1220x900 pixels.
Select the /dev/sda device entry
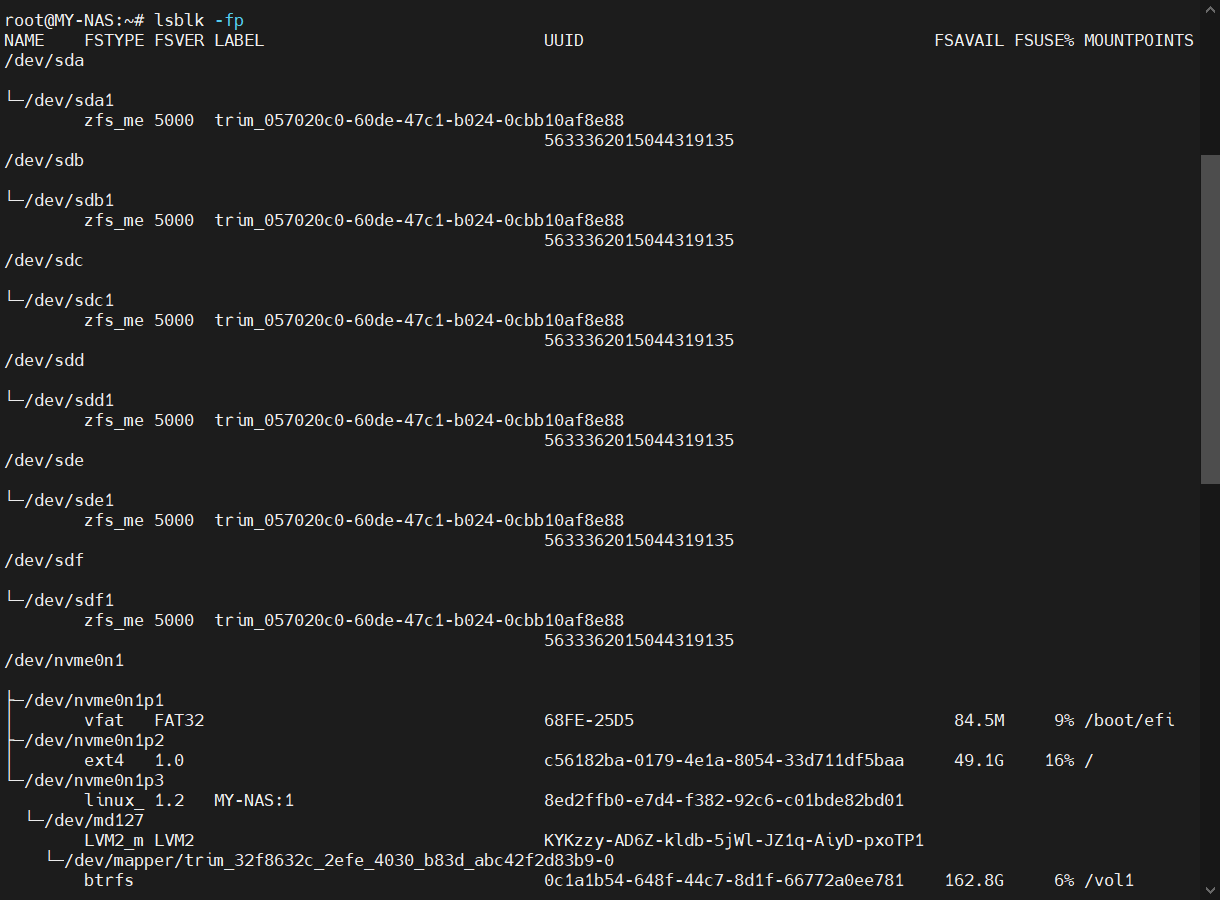point(44,60)
